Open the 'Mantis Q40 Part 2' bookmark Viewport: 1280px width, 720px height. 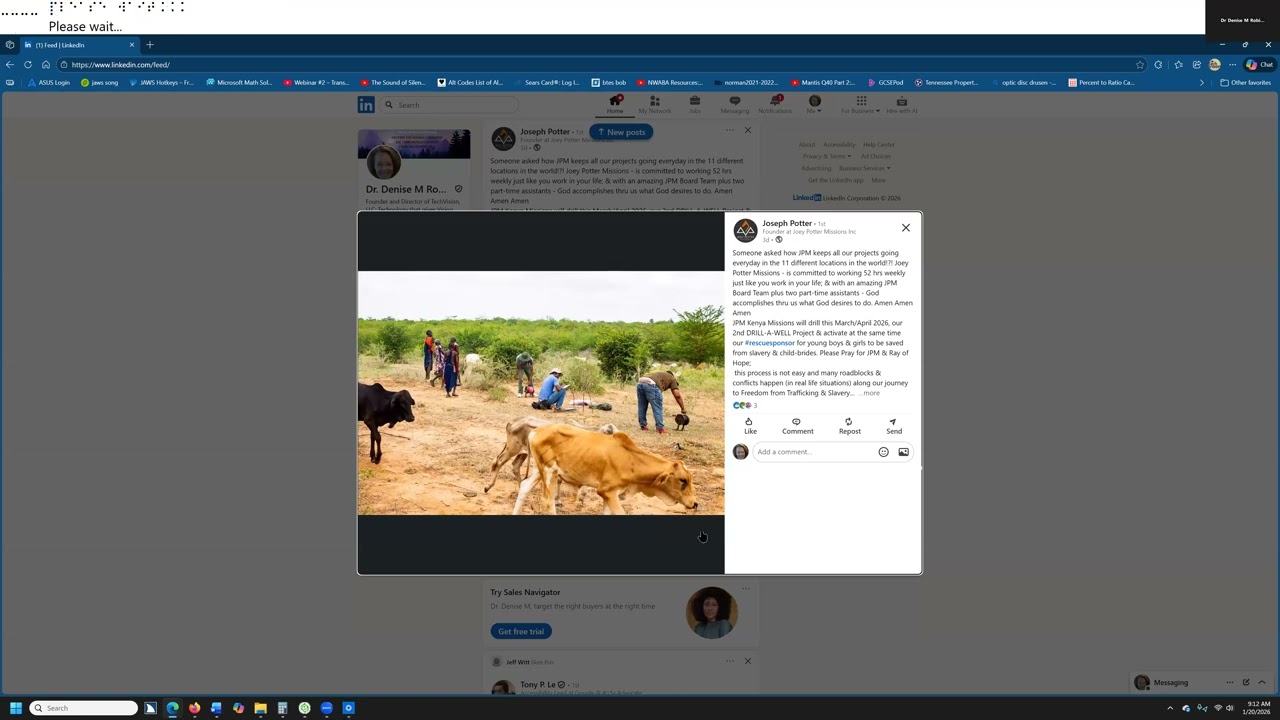[x=823, y=83]
